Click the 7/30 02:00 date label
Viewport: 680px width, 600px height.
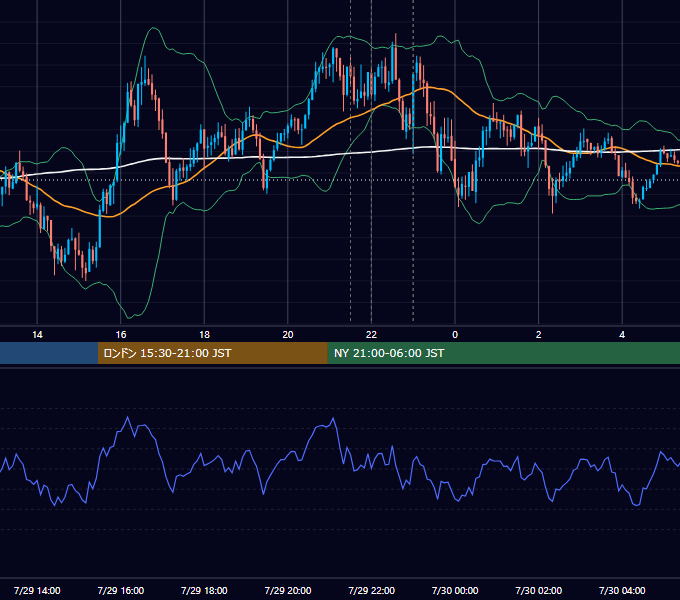click(x=539, y=590)
